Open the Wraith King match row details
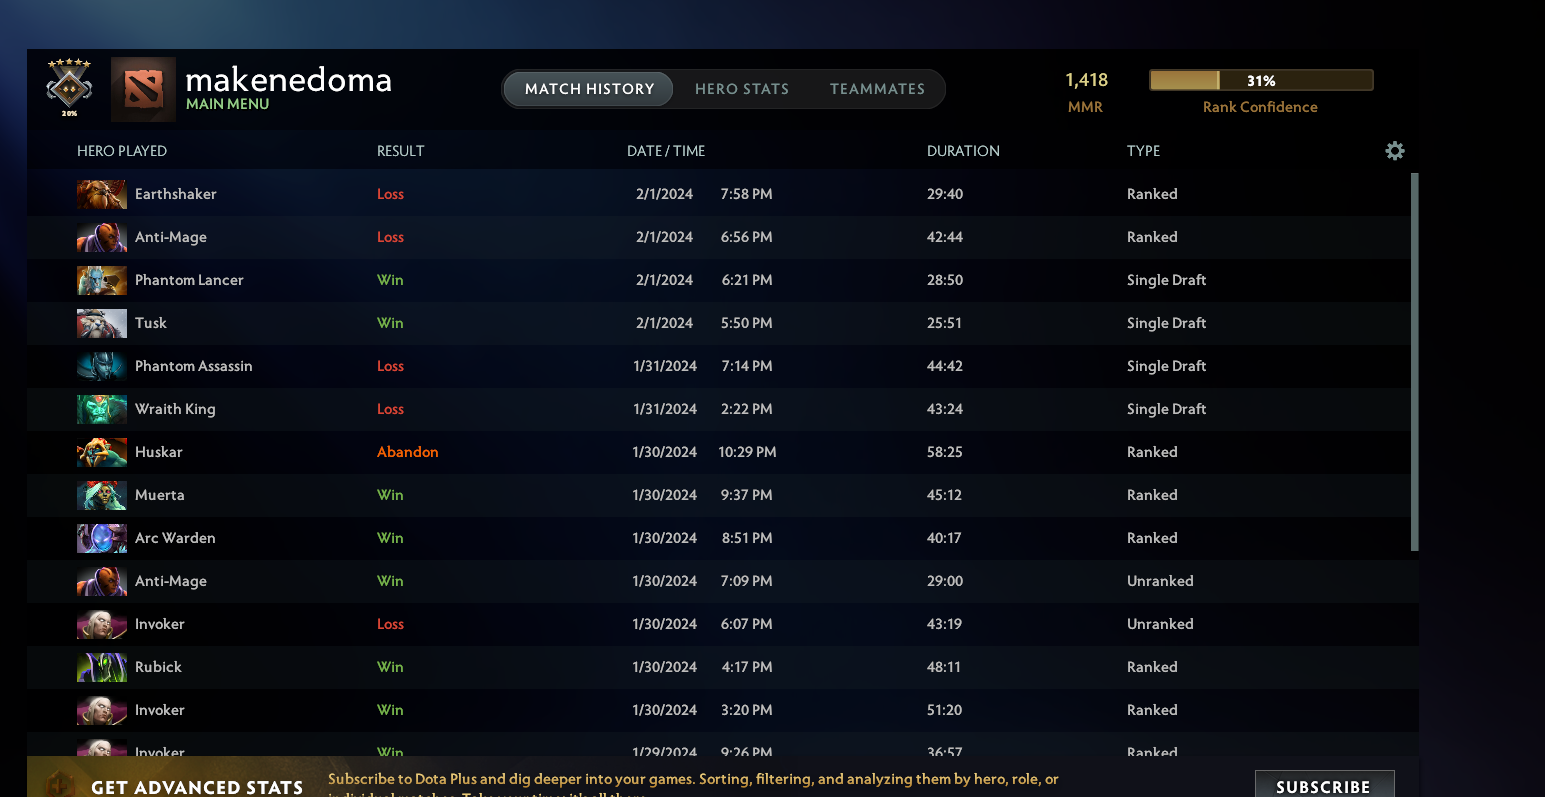This screenshot has height=797, width=1545. click(x=700, y=409)
